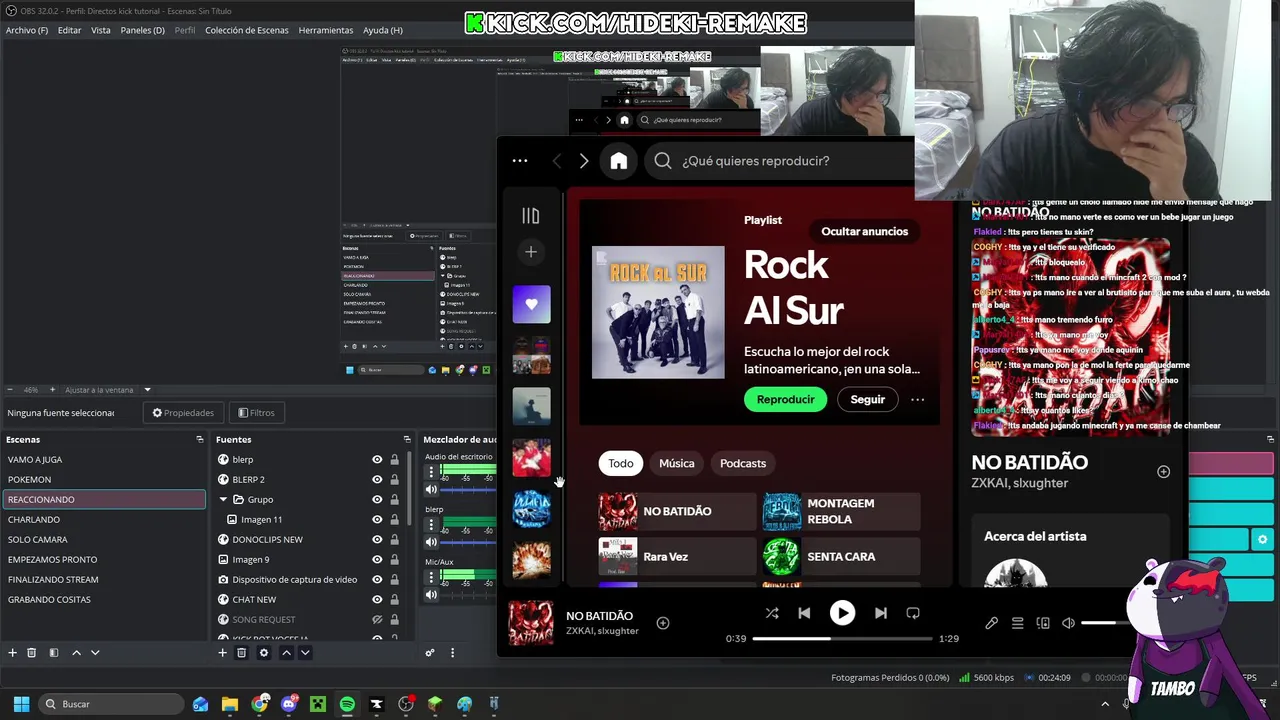Remove source with Fuentes trash icon

point(242,653)
